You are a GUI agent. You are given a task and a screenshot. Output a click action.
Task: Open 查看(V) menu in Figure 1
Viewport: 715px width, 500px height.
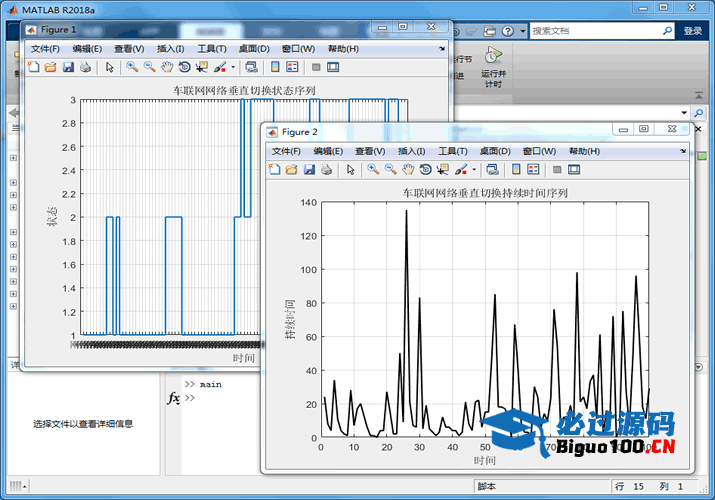pyautogui.click(x=129, y=49)
